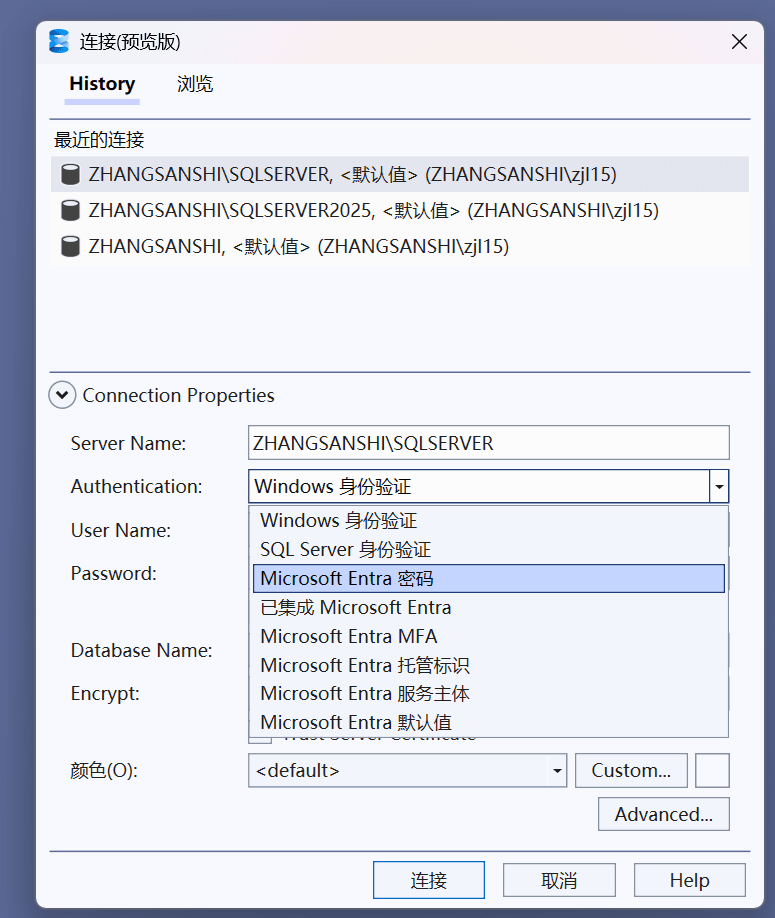Collapse the Connection Properties section

point(62,395)
